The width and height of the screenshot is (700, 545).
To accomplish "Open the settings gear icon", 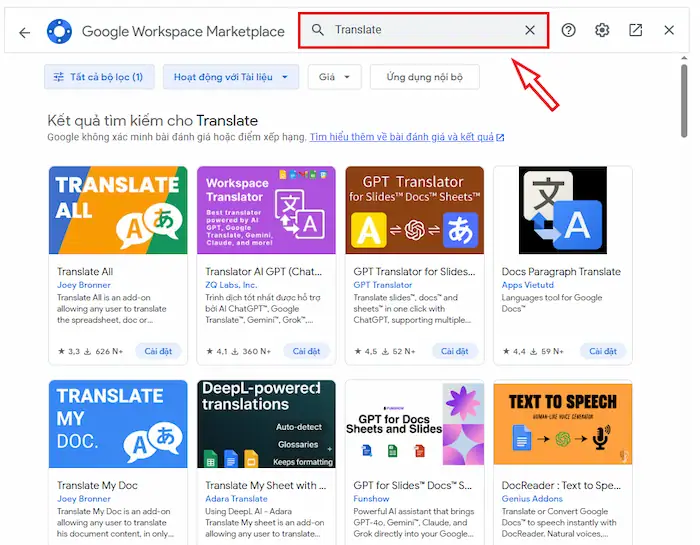I will click(602, 30).
